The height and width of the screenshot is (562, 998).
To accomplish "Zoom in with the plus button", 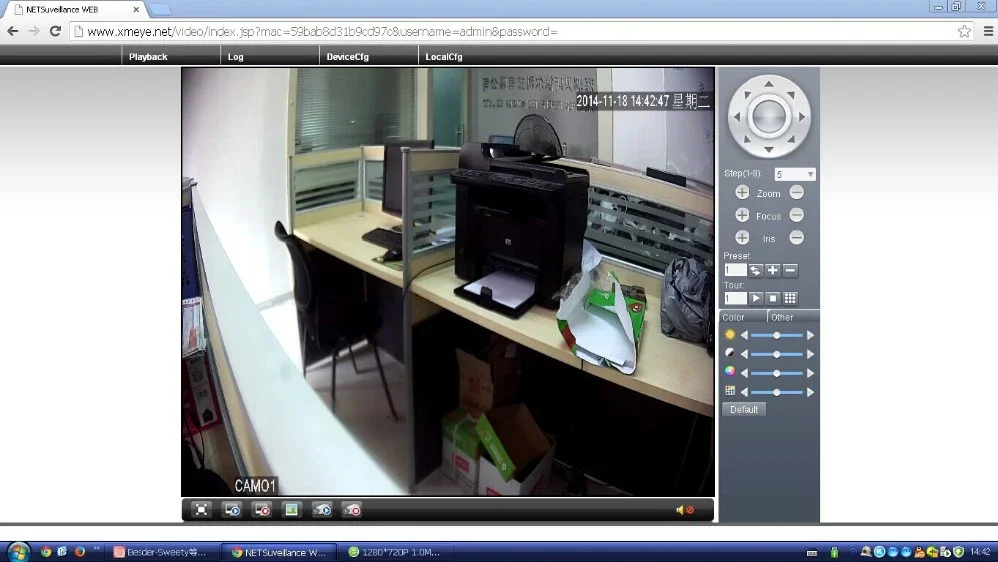I will [742, 192].
